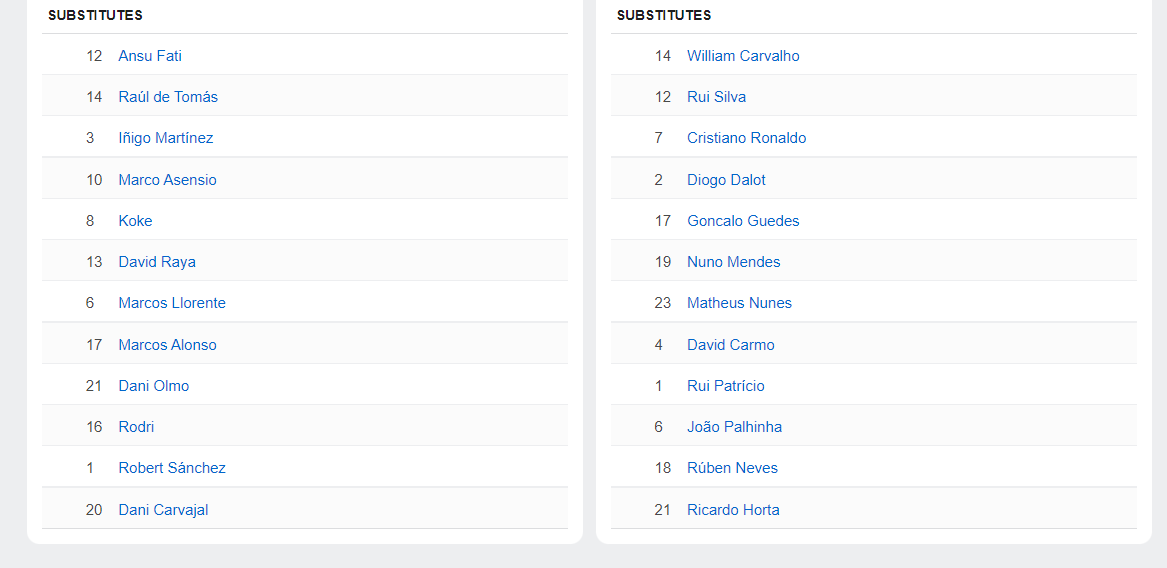The image size is (1167, 568).
Task: Open William Carvalho's profile link
Action: pos(743,56)
